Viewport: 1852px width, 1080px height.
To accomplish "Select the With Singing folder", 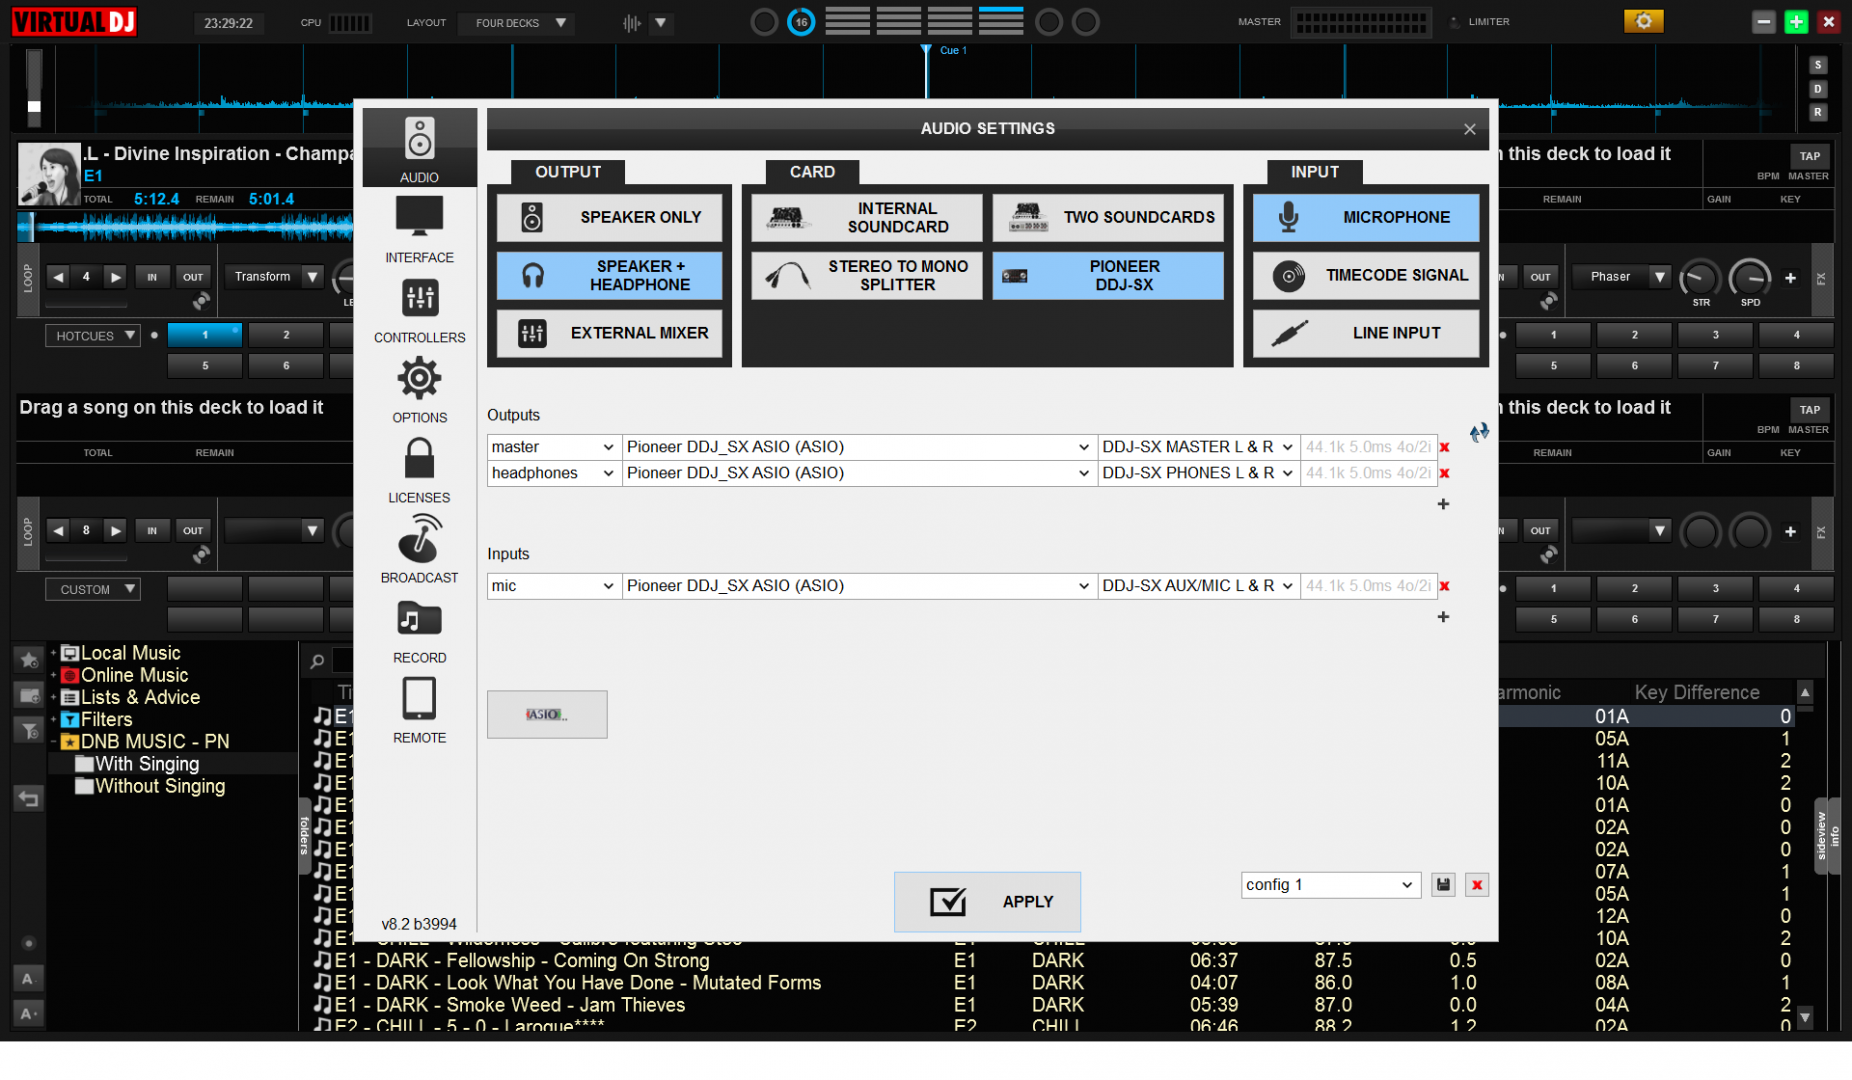I will [x=147, y=764].
